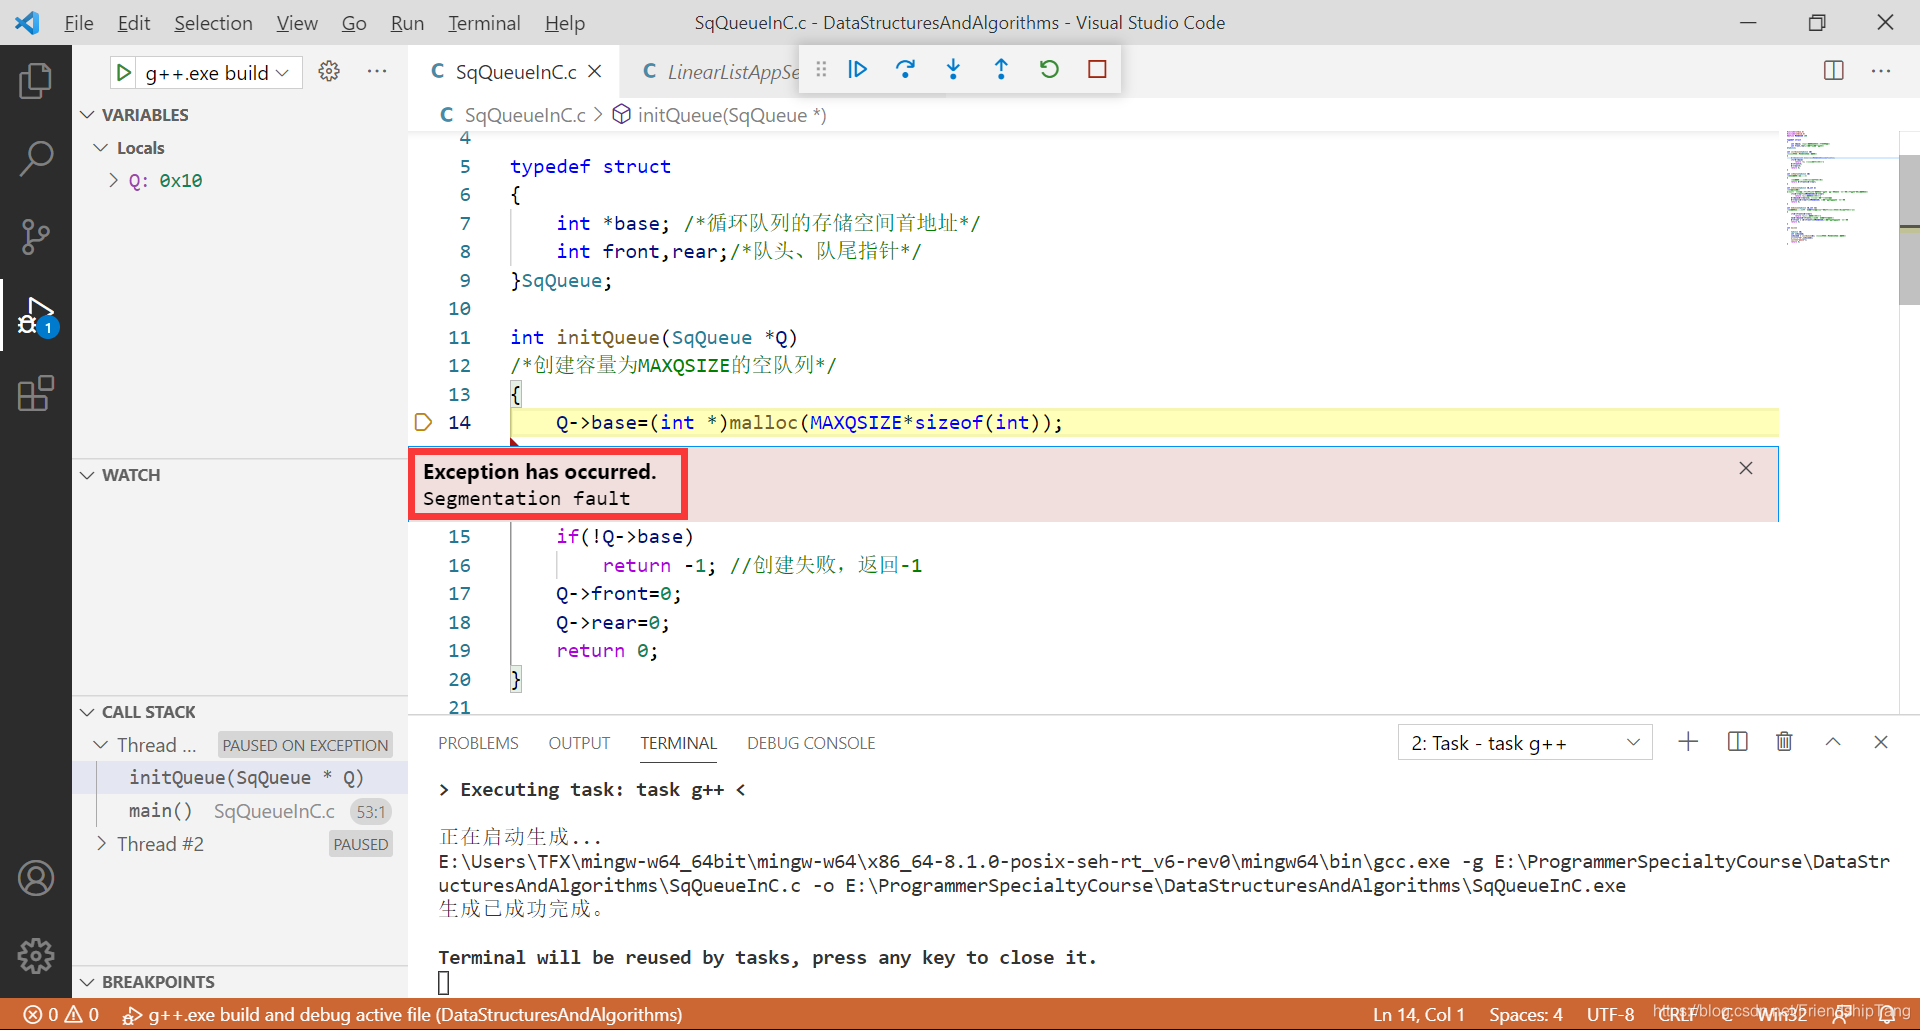This screenshot has height=1030, width=1920.
Task: Click Step Over in the debug toolbar
Action: pyautogui.click(x=905, y=69)
